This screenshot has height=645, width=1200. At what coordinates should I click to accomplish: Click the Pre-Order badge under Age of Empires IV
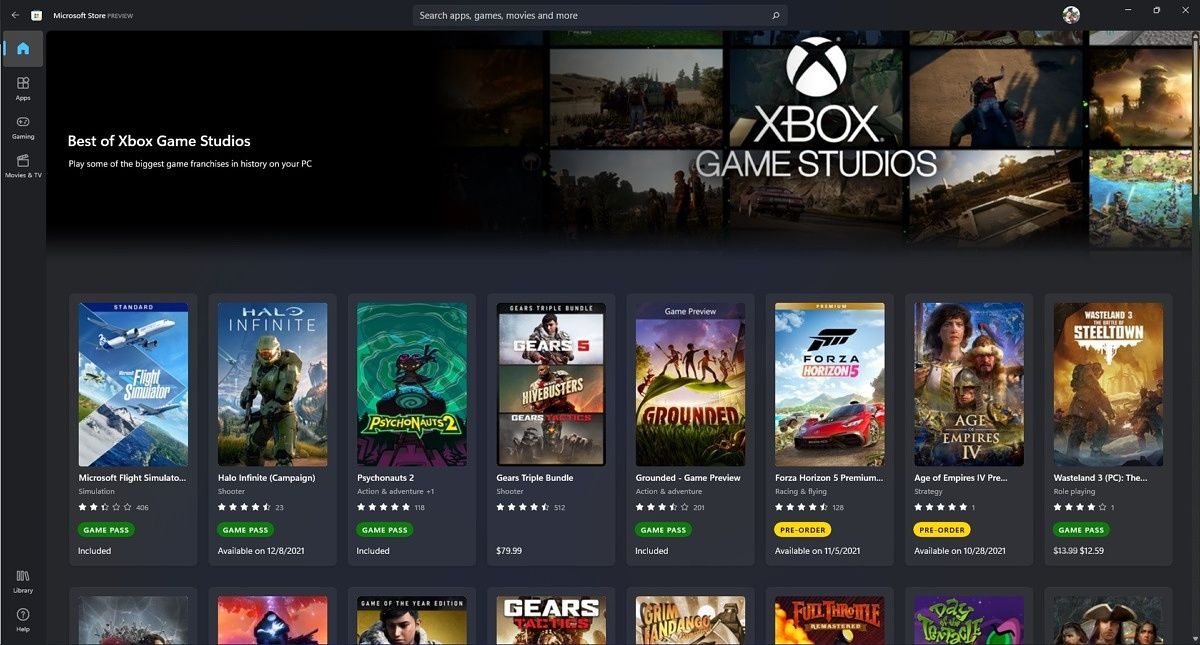point(942,530)
